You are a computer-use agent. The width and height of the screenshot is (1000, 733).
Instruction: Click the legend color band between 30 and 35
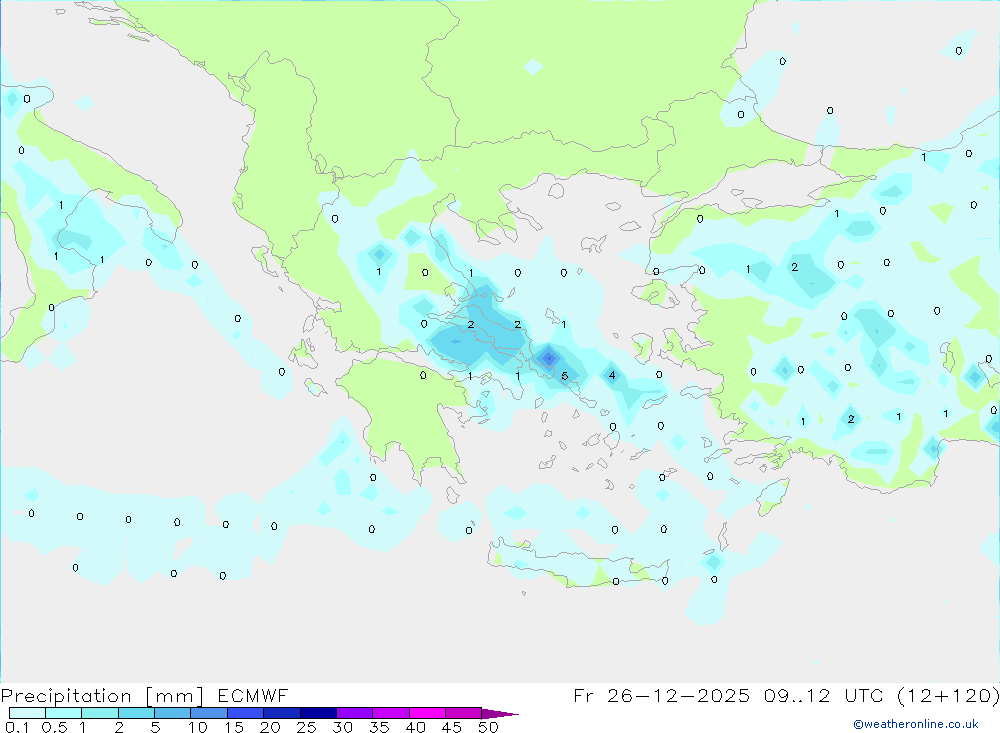pyautogui.click(x=355, y=713)
